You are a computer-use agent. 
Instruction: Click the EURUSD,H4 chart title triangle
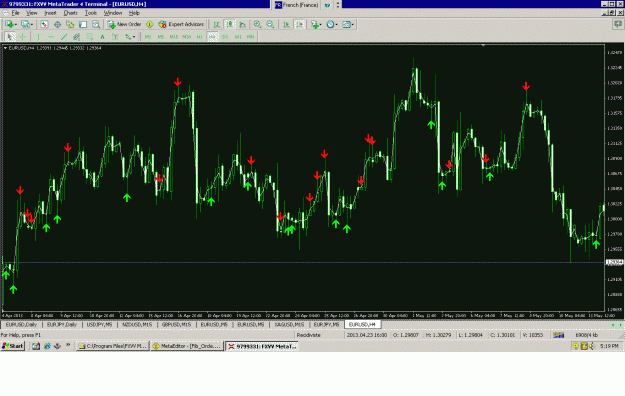click(x=5, y=48)
